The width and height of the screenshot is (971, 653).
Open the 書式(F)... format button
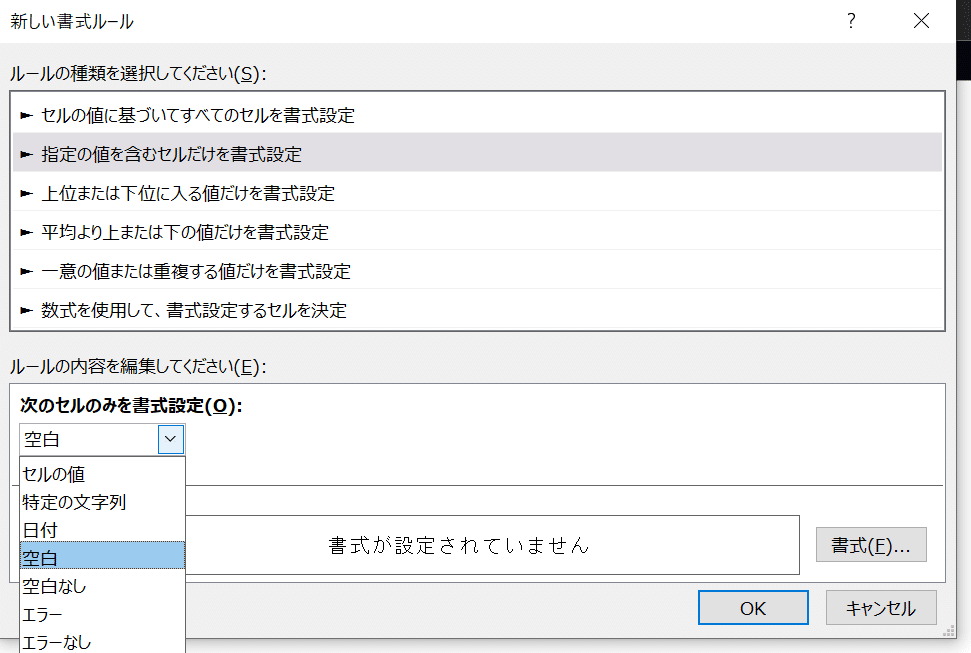click(x=871, y=545)
